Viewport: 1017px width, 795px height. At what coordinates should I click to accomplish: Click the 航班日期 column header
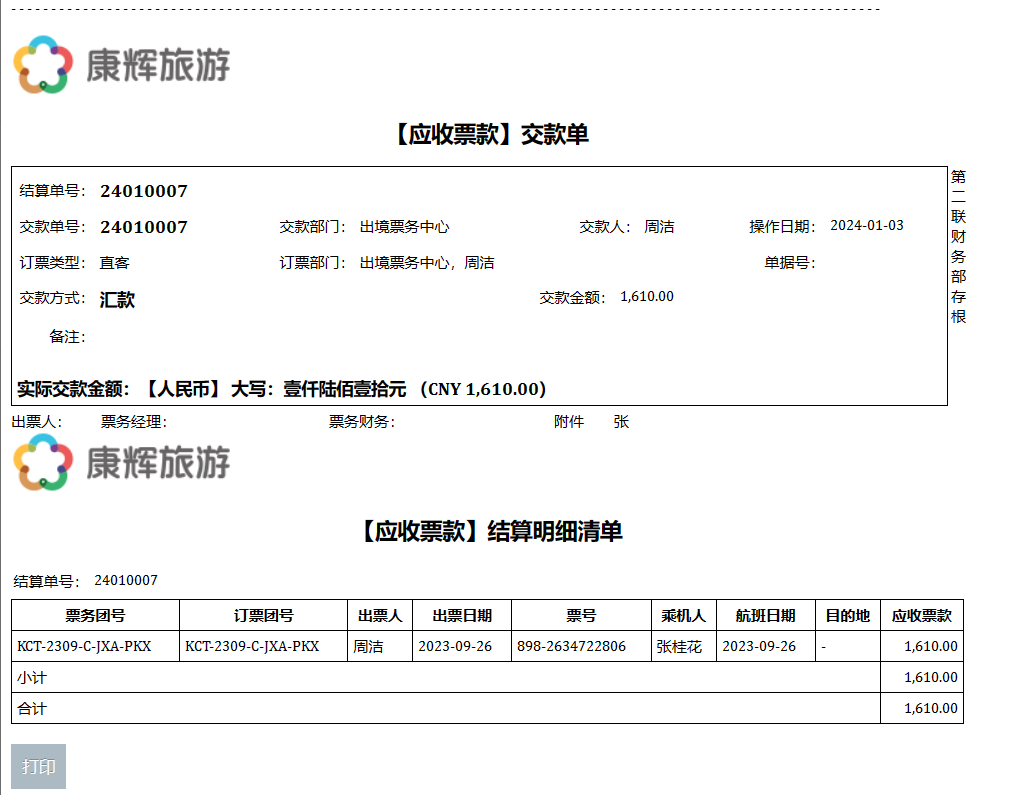(x=765, y=616)
